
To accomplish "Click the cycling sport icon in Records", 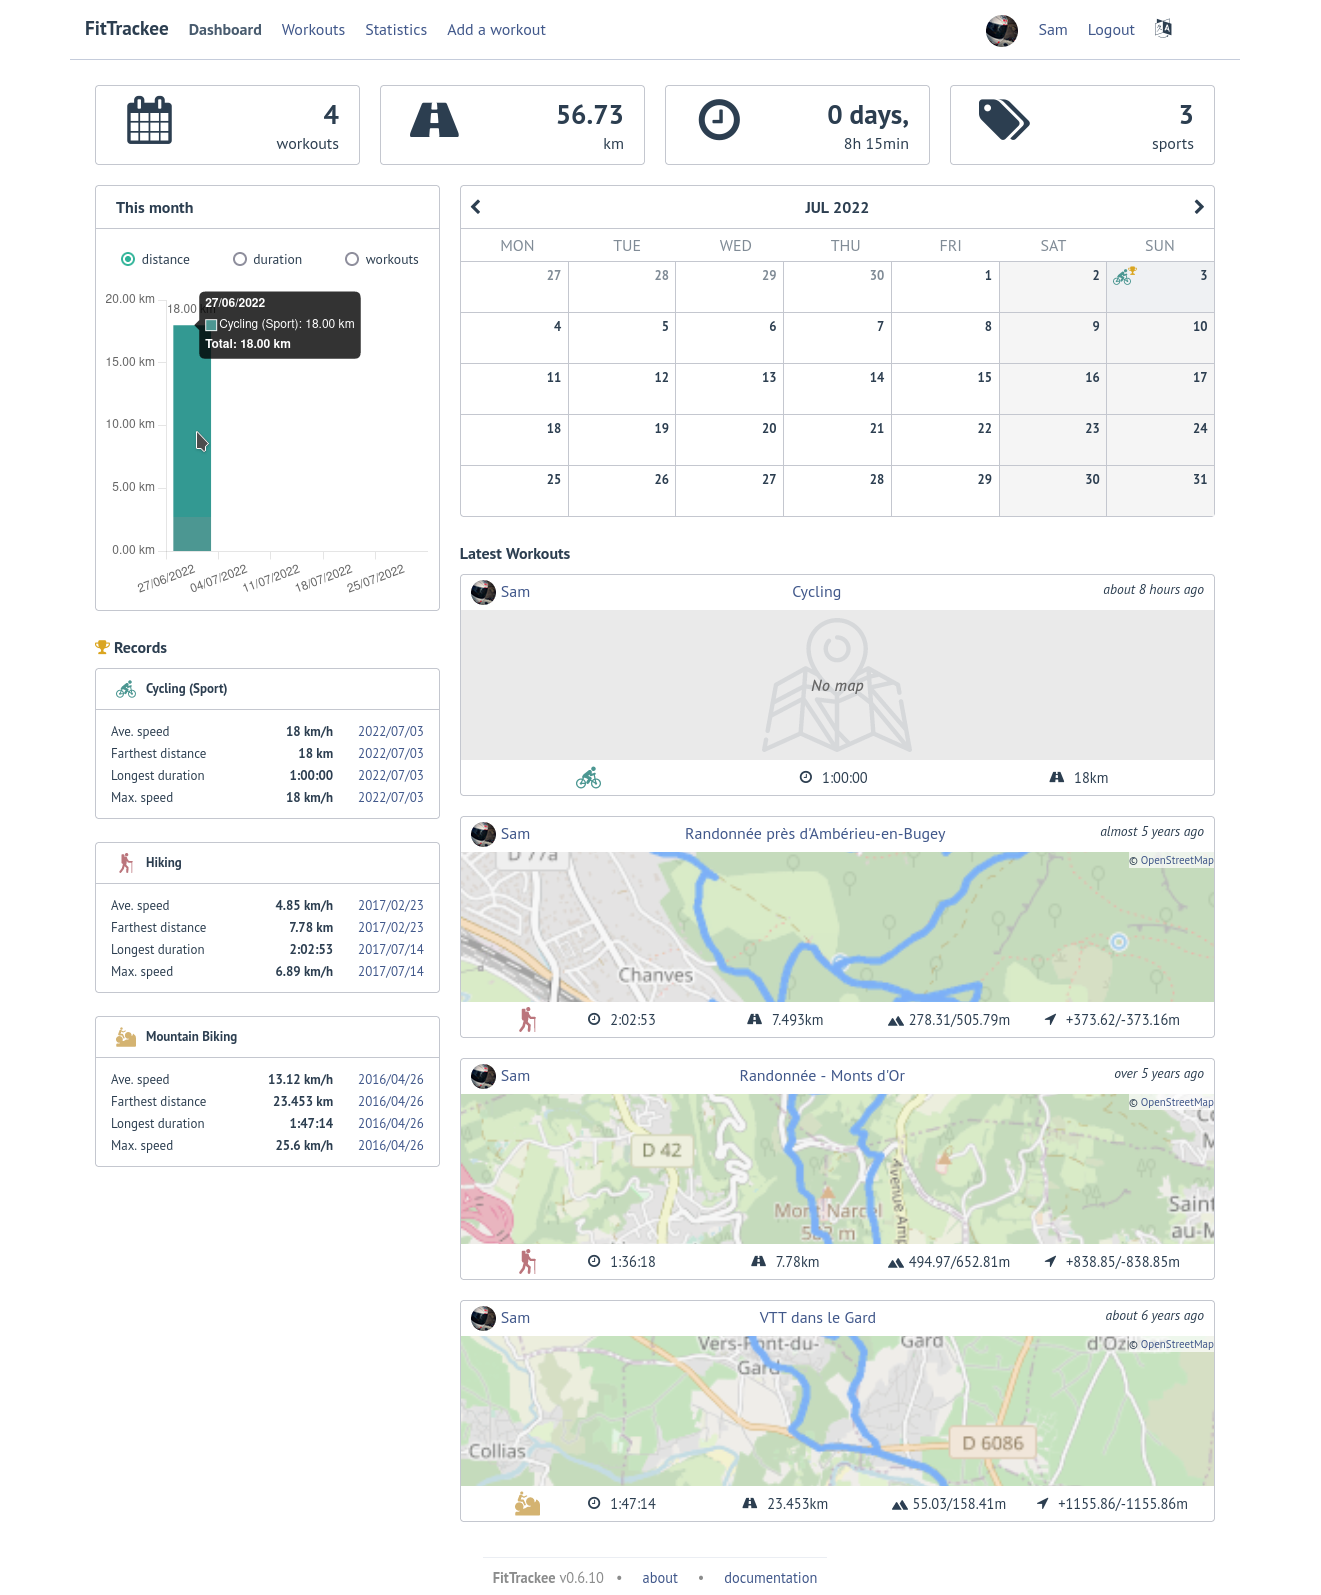I will (x=126, y=689).
